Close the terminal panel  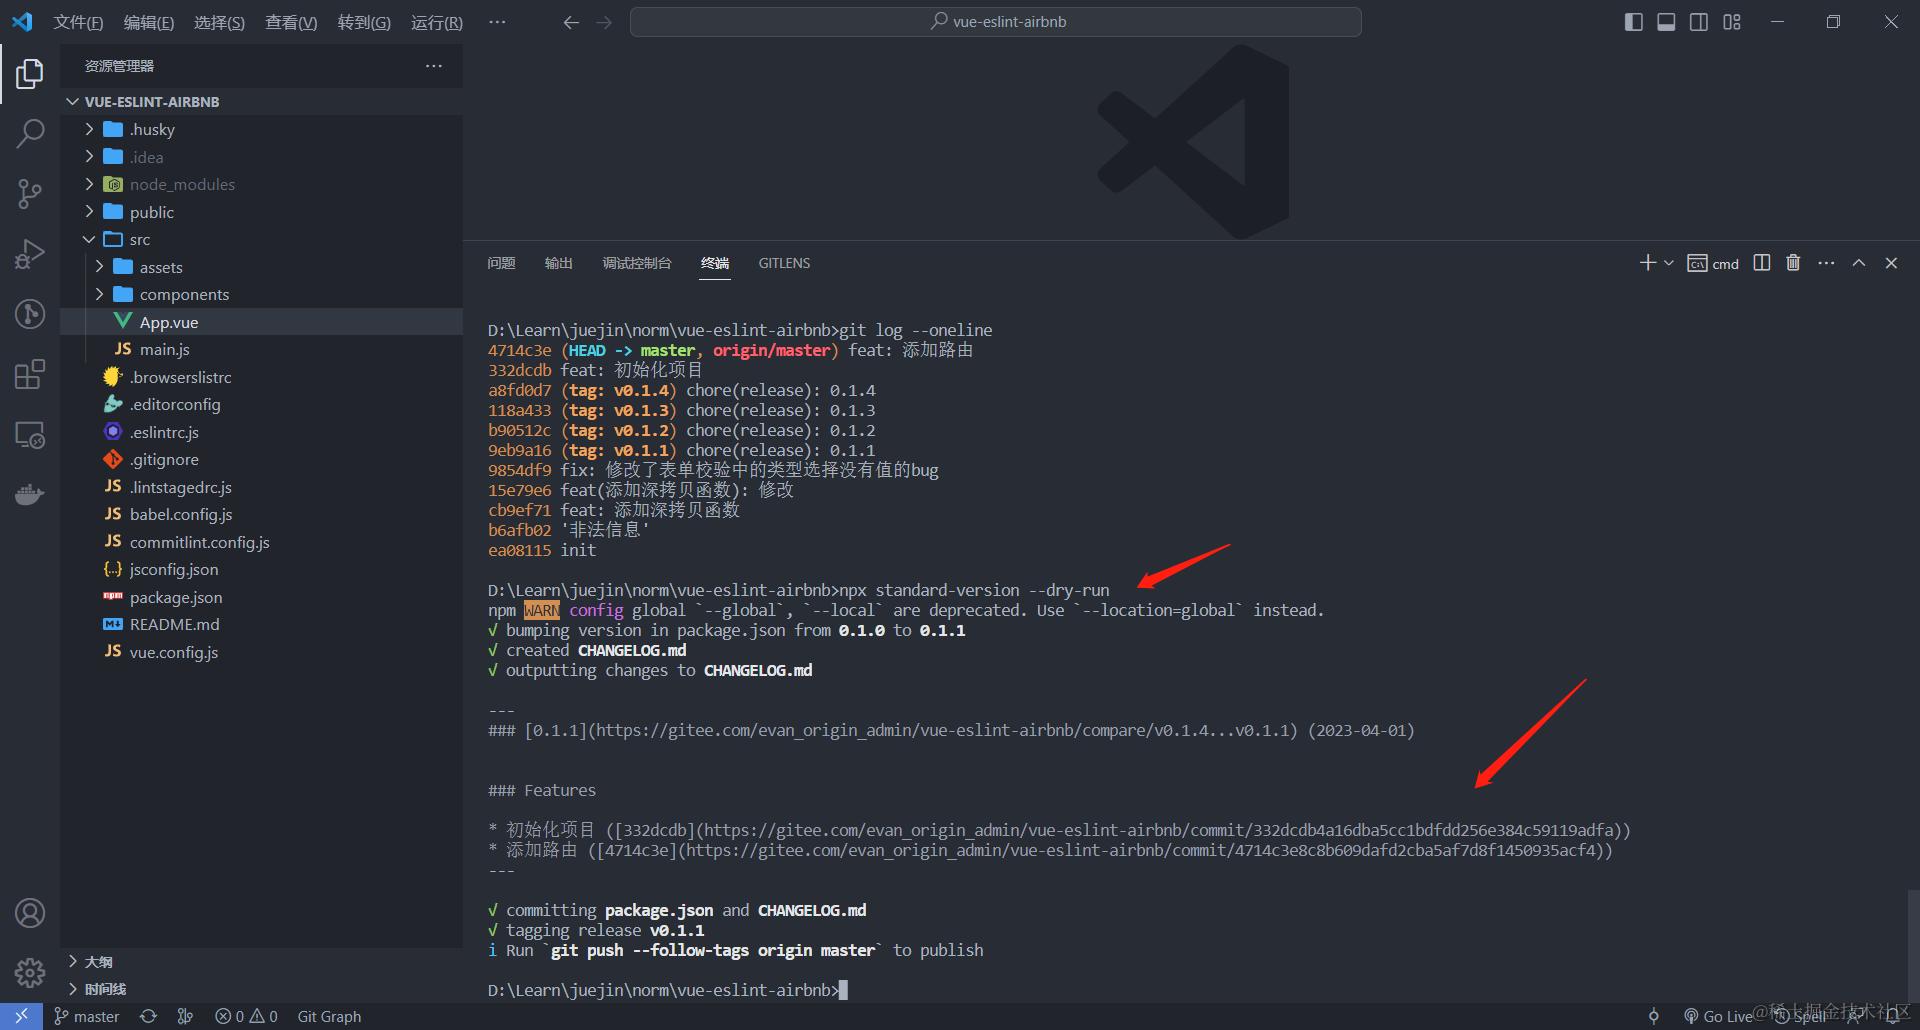(x=1891, y=263)
